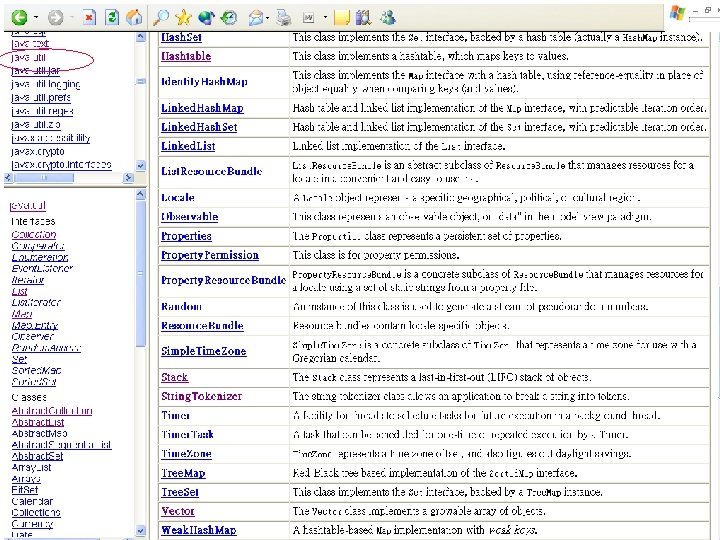
Task: Open Calendar in the Classes list
Action: point(32,501)
